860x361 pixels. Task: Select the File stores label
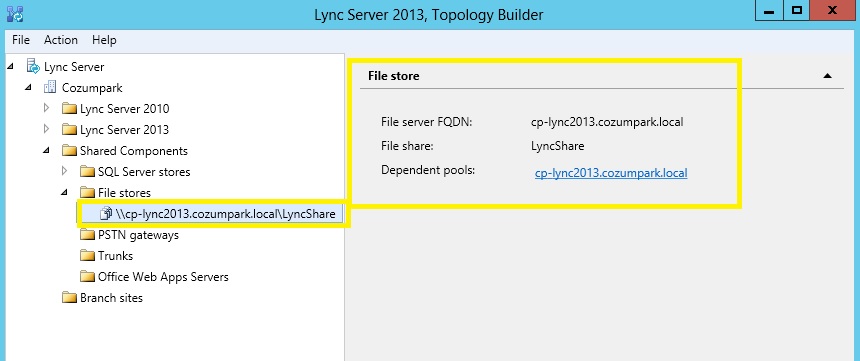coord(125,193)
